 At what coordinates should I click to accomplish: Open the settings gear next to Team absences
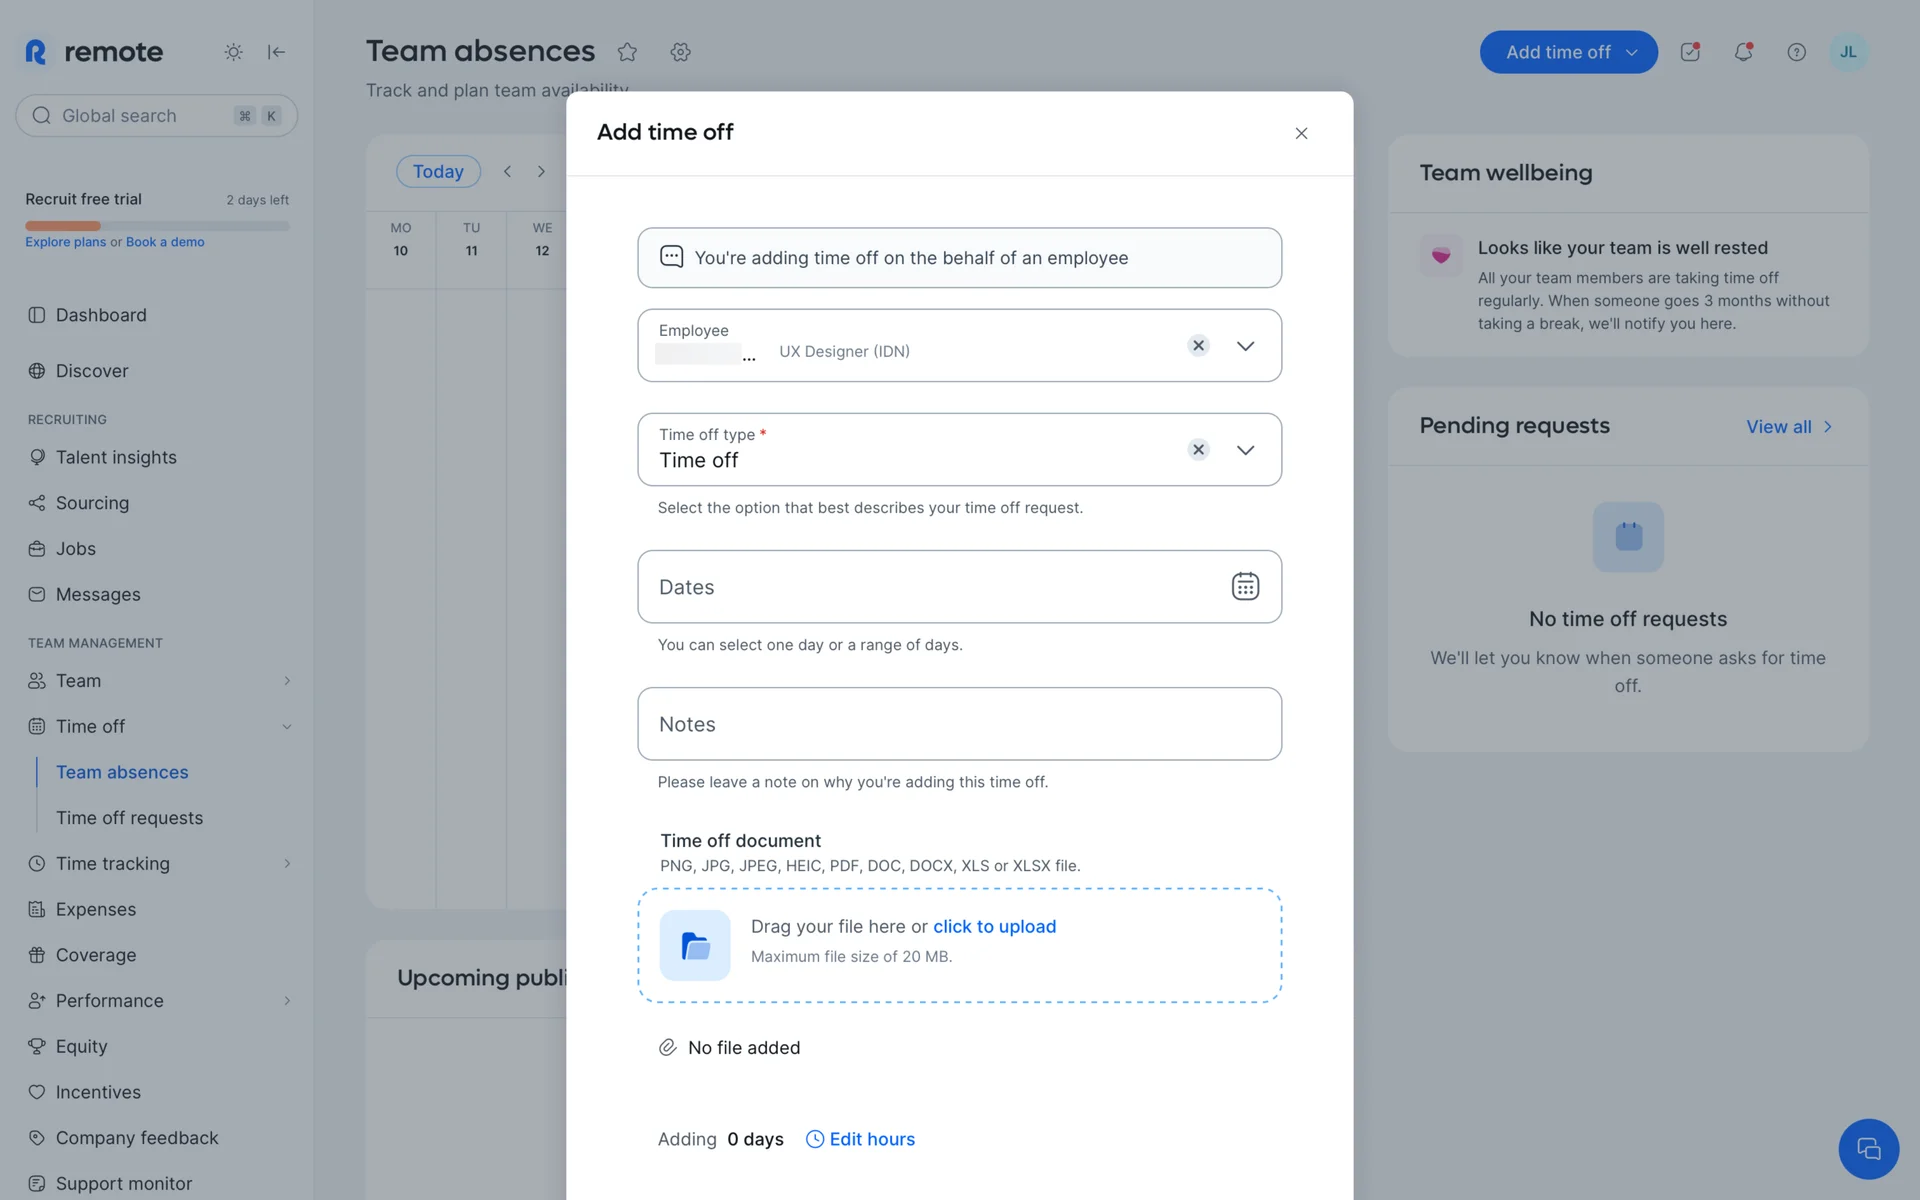(681, 52)
